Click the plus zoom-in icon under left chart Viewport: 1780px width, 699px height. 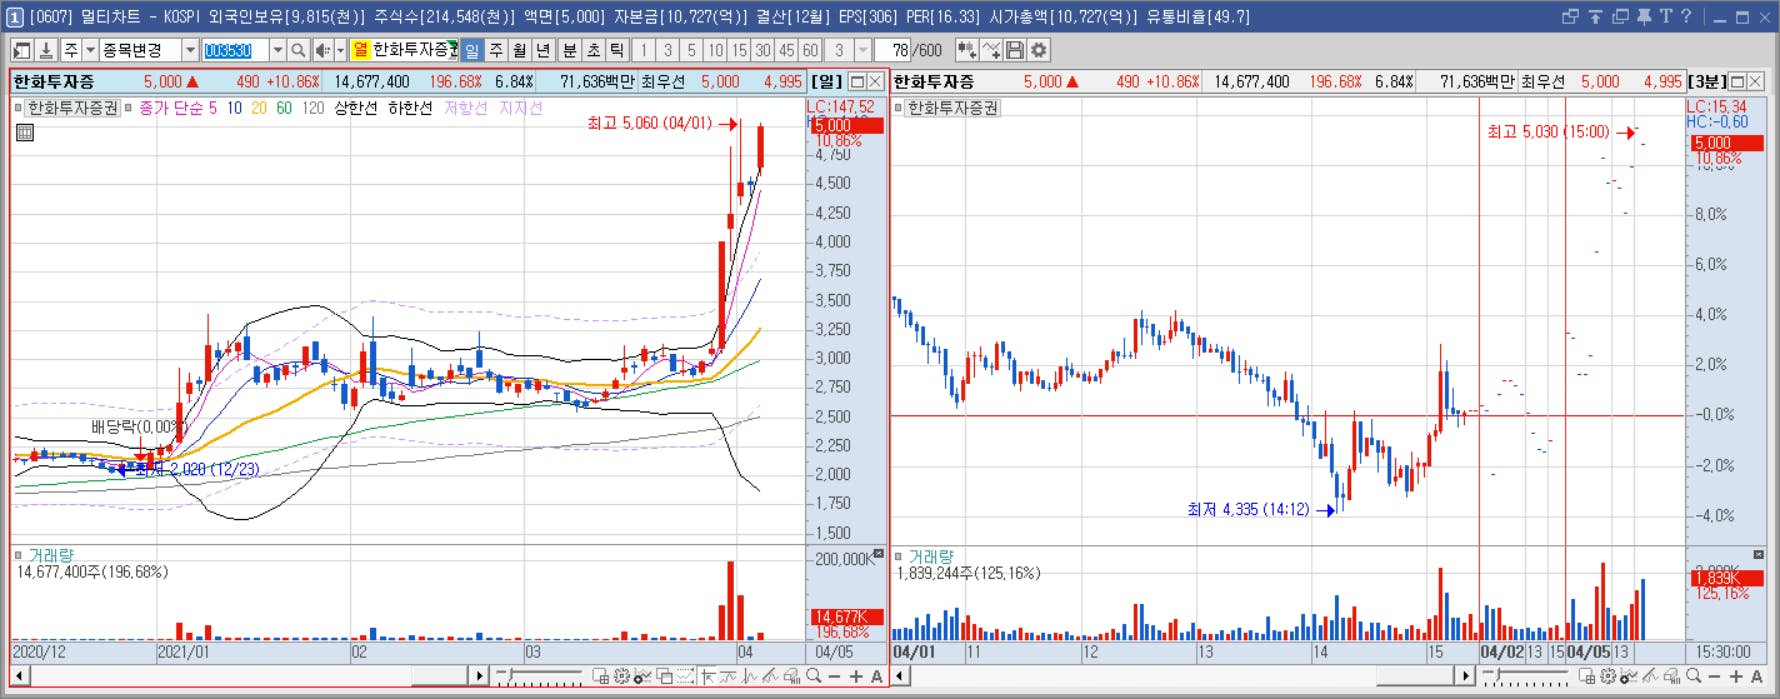click(x=855, y=677)
